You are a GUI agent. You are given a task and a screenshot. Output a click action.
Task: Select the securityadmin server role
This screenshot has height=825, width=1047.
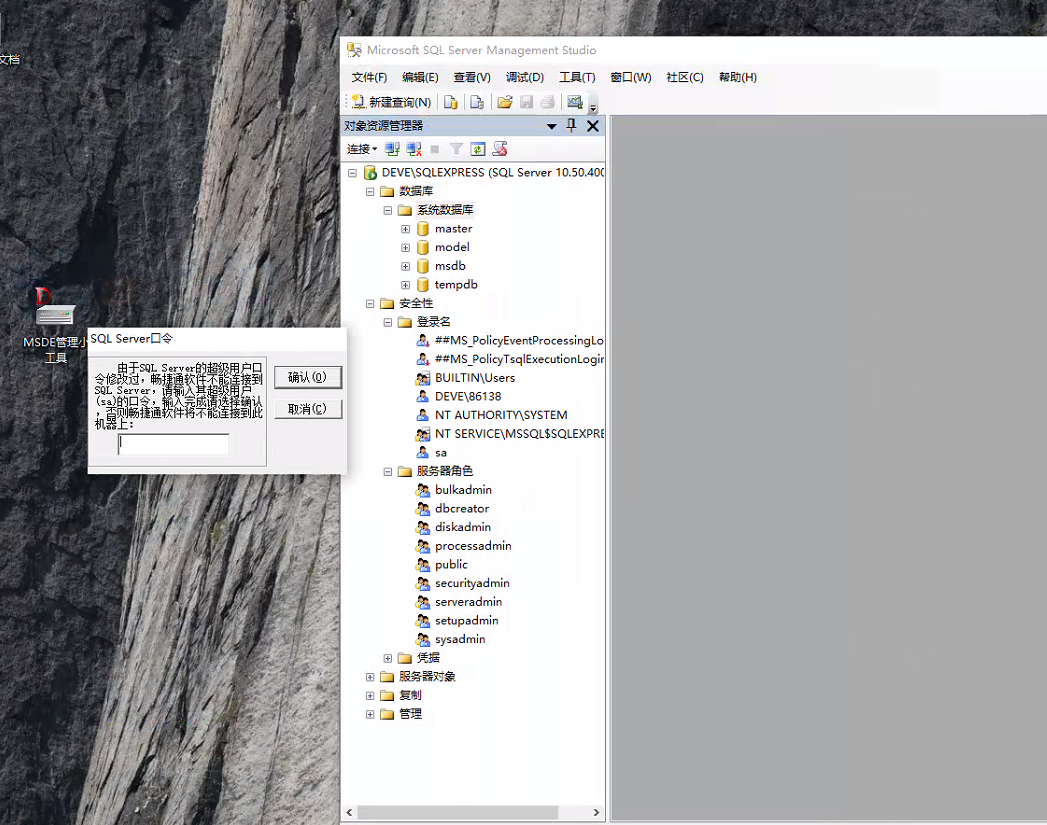472,583
